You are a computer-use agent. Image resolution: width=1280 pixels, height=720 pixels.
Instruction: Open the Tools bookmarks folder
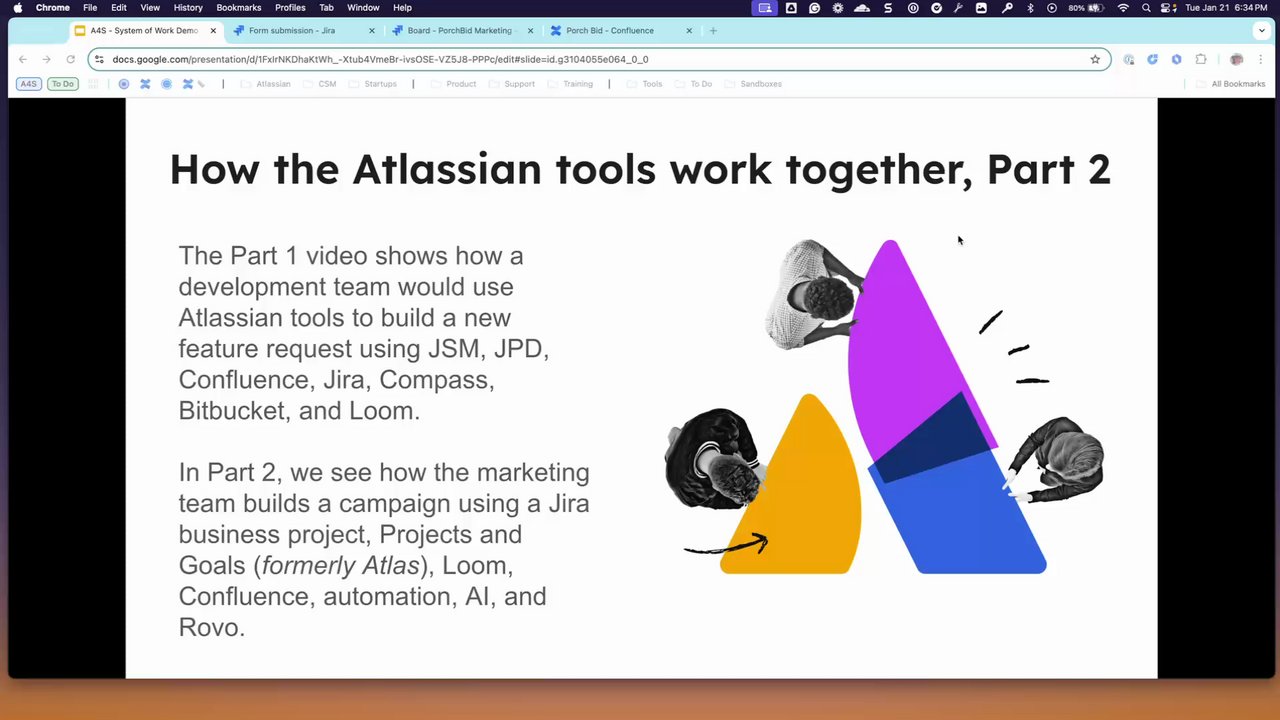pos(644,84)
